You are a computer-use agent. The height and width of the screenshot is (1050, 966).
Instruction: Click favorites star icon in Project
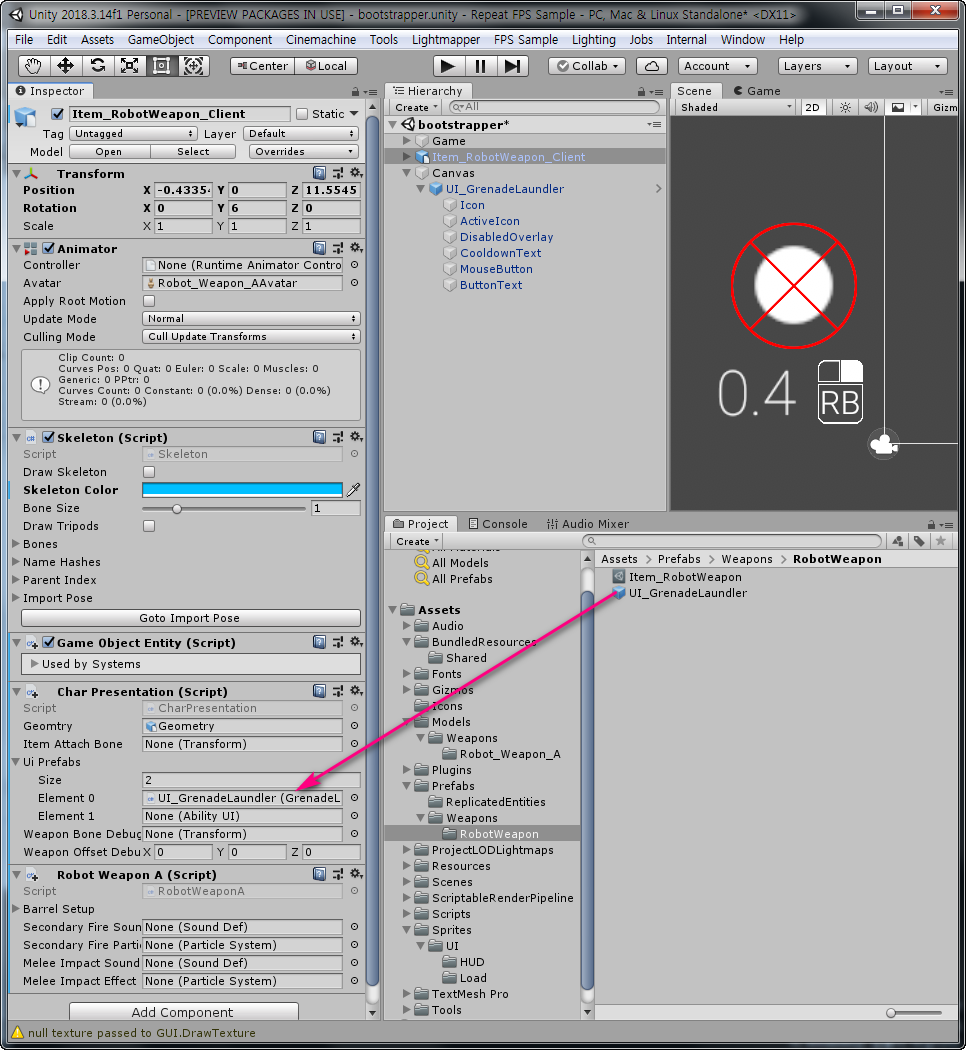click(941, 541)
